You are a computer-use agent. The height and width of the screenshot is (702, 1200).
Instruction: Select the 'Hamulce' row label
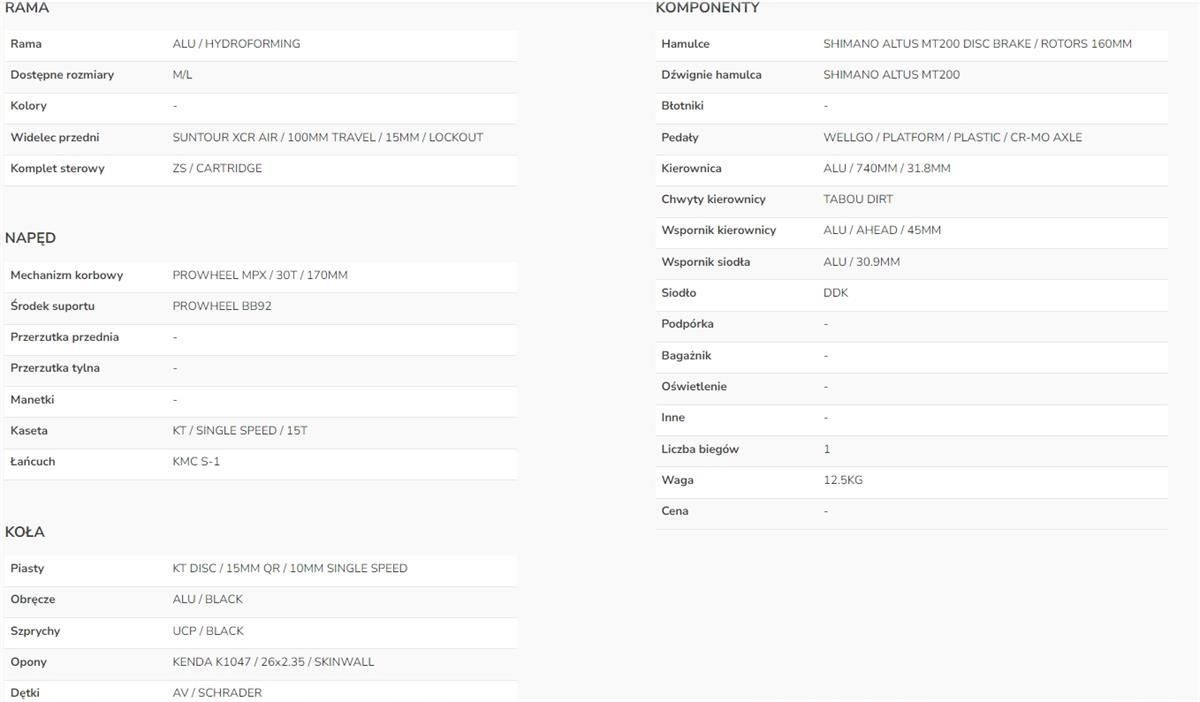(686, 44)
